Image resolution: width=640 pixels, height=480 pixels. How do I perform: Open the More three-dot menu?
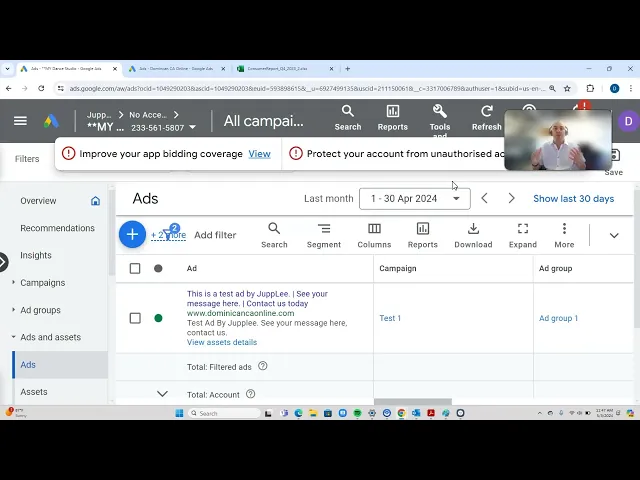(564, 236)
